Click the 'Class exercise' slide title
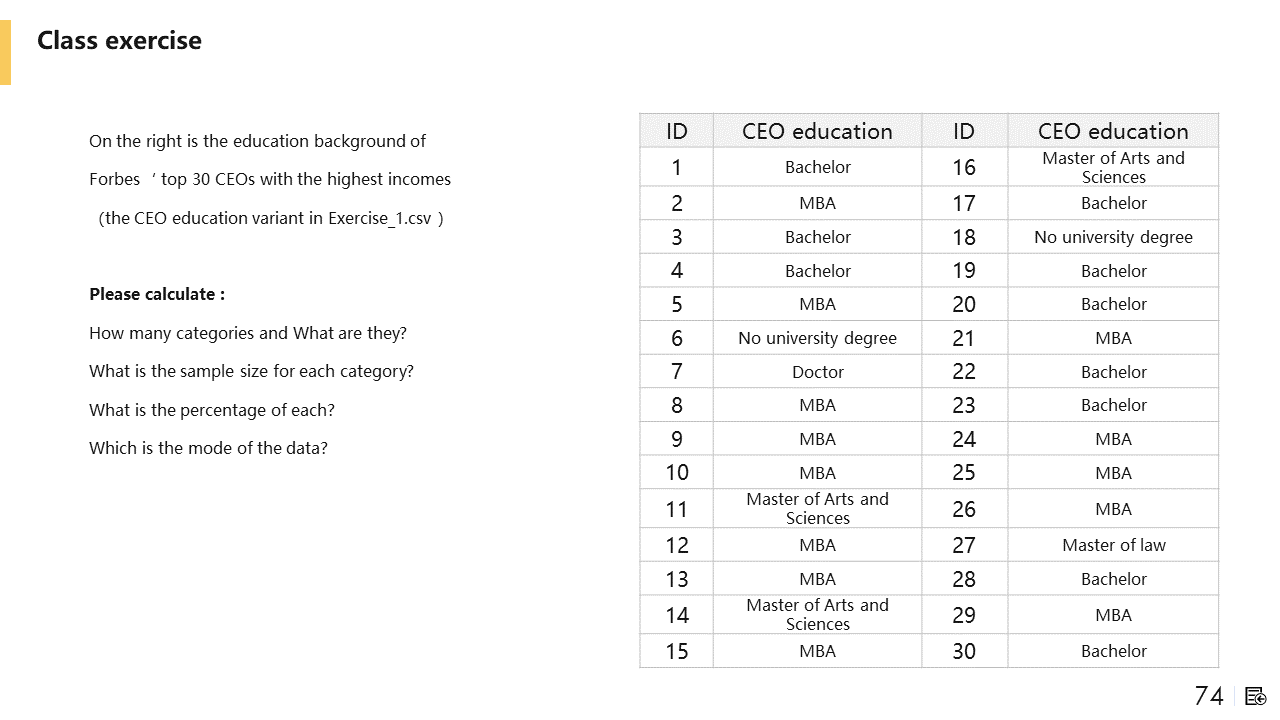This screenshot has width=1280, height=720. [119, 41]
